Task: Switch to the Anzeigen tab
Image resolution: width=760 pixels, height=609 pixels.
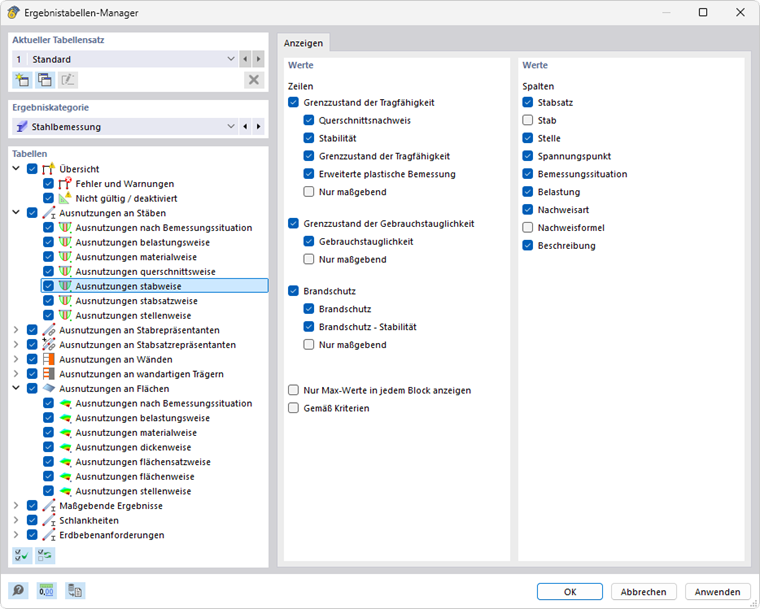Action: (302, 44)
